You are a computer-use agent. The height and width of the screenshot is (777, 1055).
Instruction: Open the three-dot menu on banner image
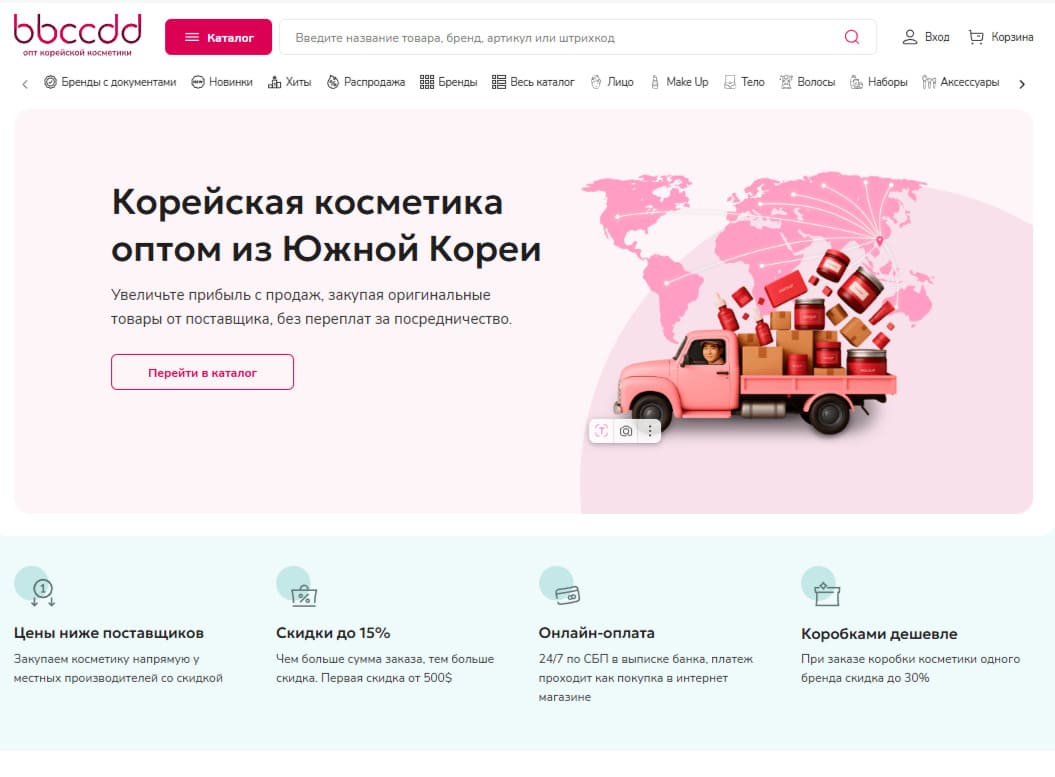(x=650, y=430)
